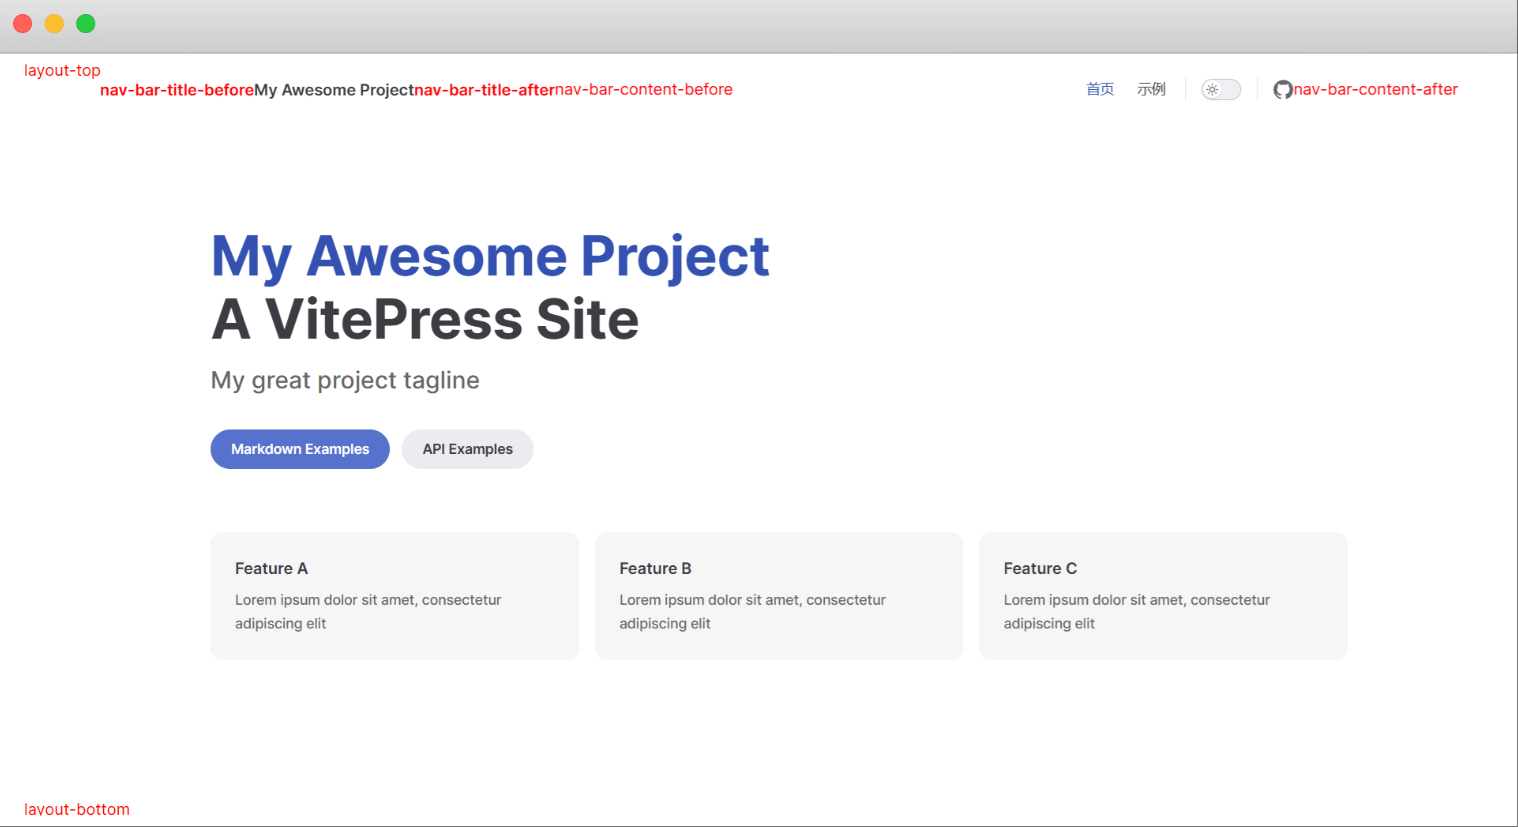Close the window with red button
Image resolution: width=1518 pixels, height=827 pixels.
[x=23, y=24]
